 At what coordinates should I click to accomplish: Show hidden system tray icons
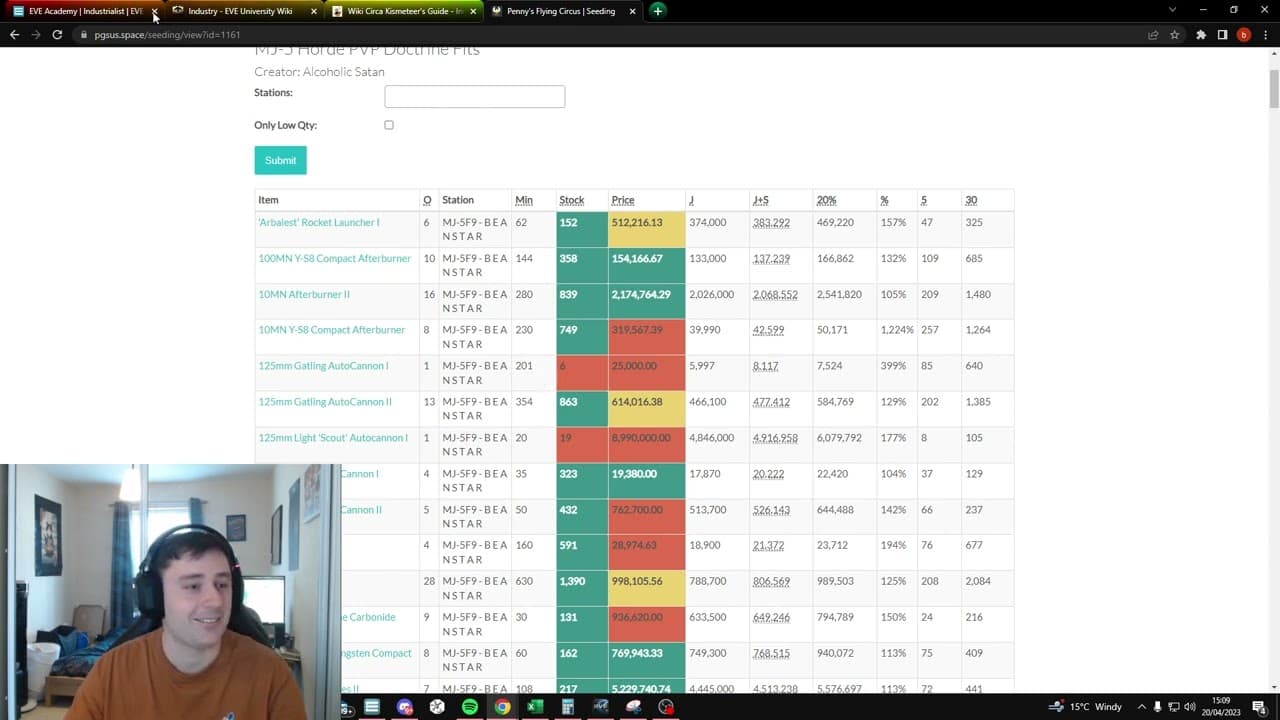point(1142,707)
